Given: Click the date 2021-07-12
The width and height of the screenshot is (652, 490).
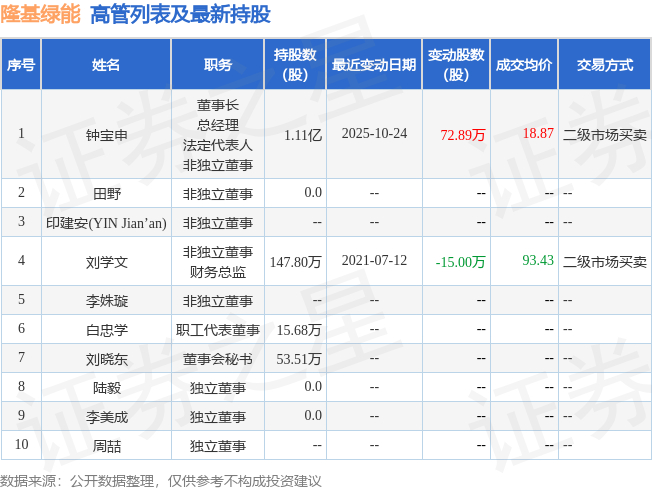Looking at the screenshot, I should click(x=374, y=260).
